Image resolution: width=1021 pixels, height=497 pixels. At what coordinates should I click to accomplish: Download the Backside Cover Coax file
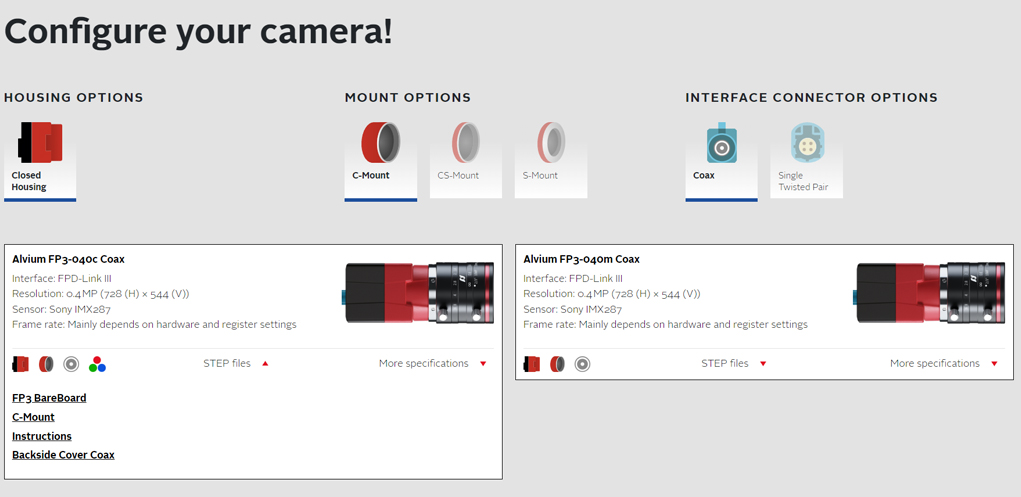63,455
